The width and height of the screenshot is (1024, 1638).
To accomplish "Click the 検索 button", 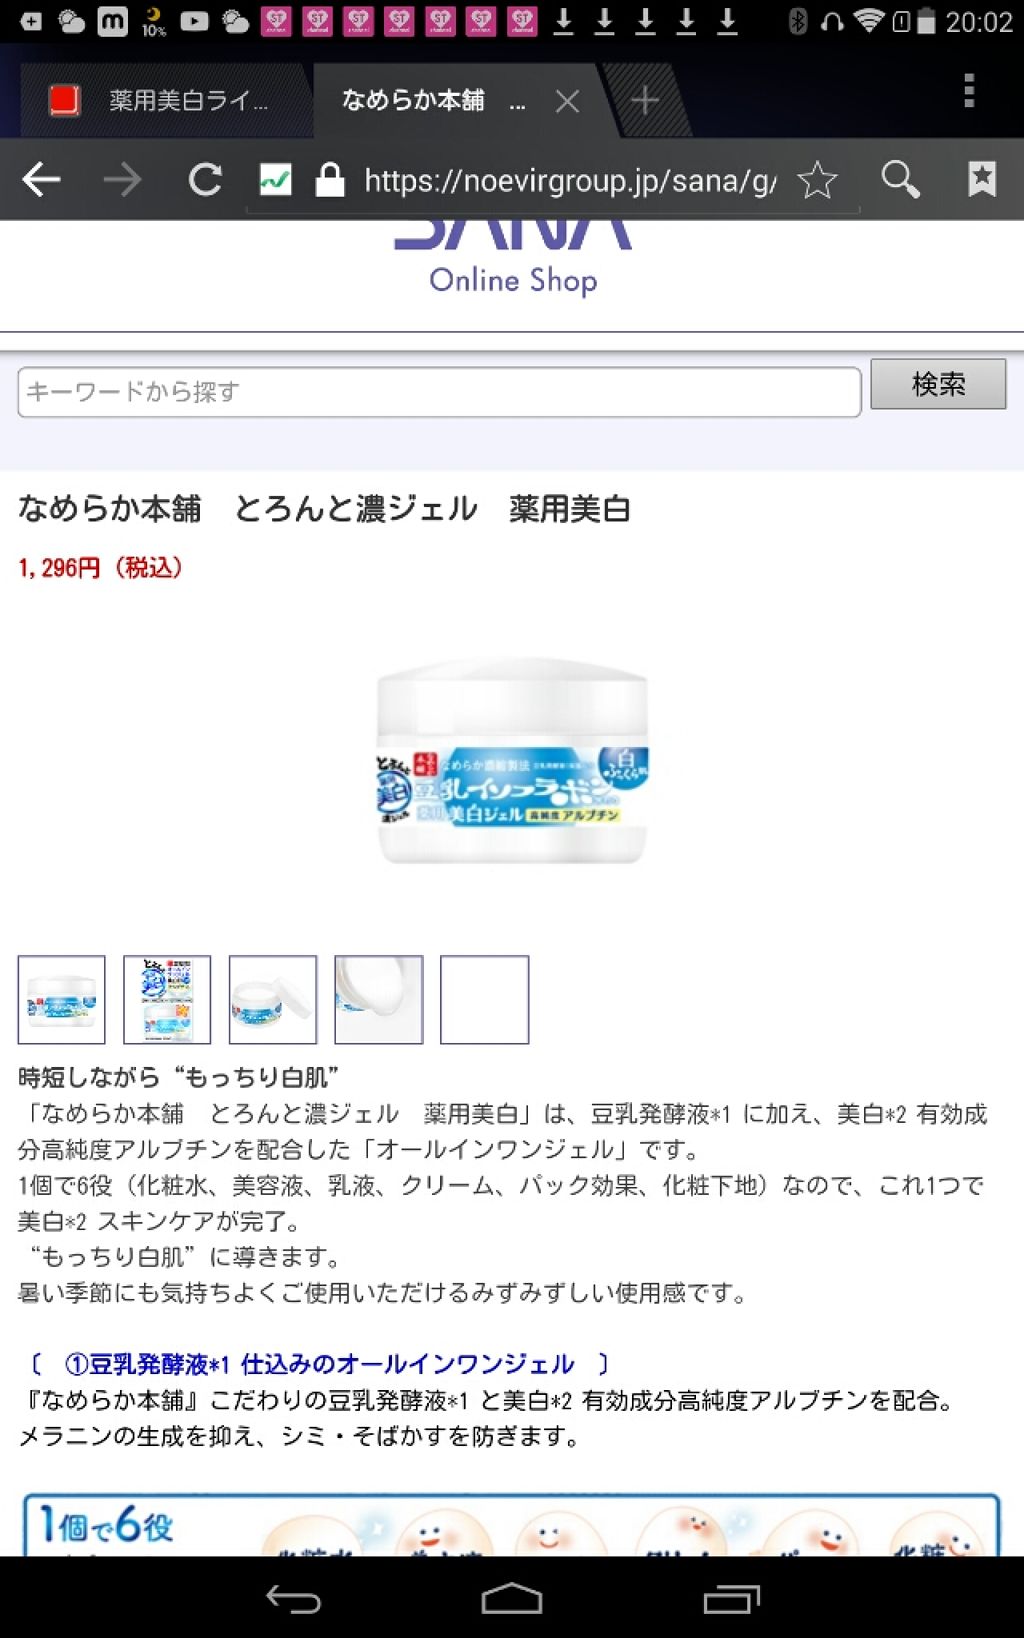I will [938, 384].
